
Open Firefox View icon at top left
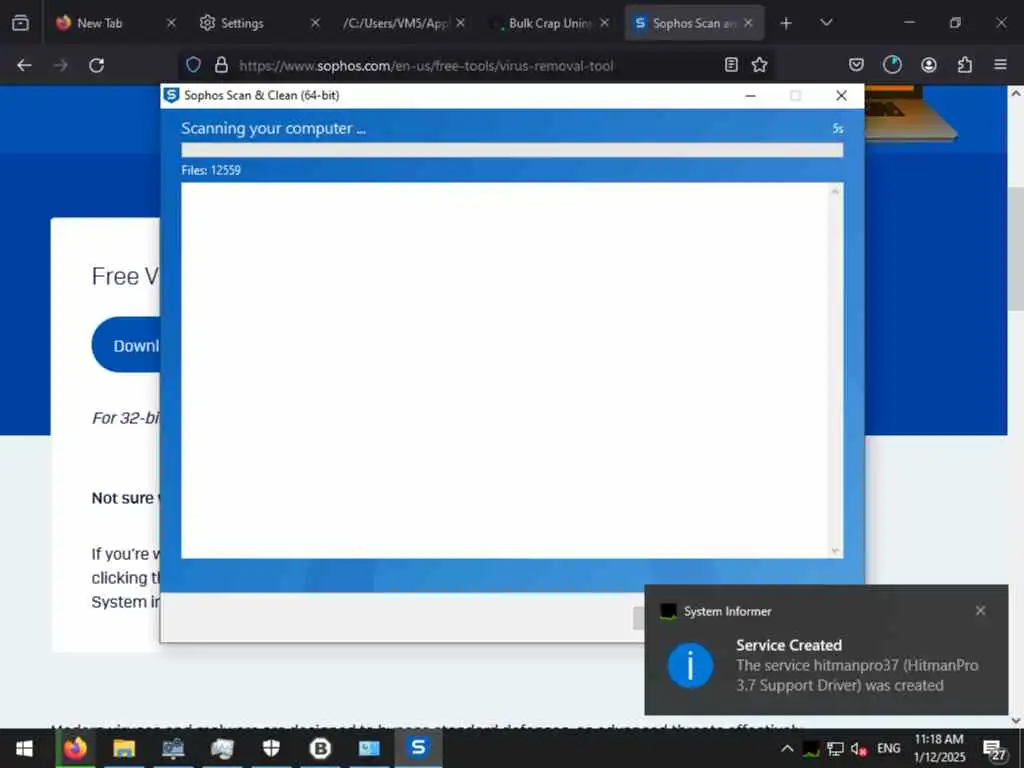click(x=20, y=23)
